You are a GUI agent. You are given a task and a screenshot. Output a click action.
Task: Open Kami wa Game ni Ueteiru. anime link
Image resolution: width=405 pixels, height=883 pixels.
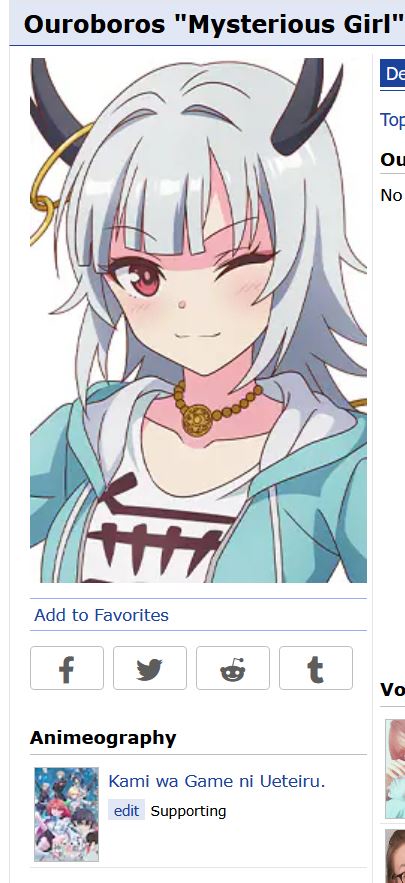[x=217, y=781]
